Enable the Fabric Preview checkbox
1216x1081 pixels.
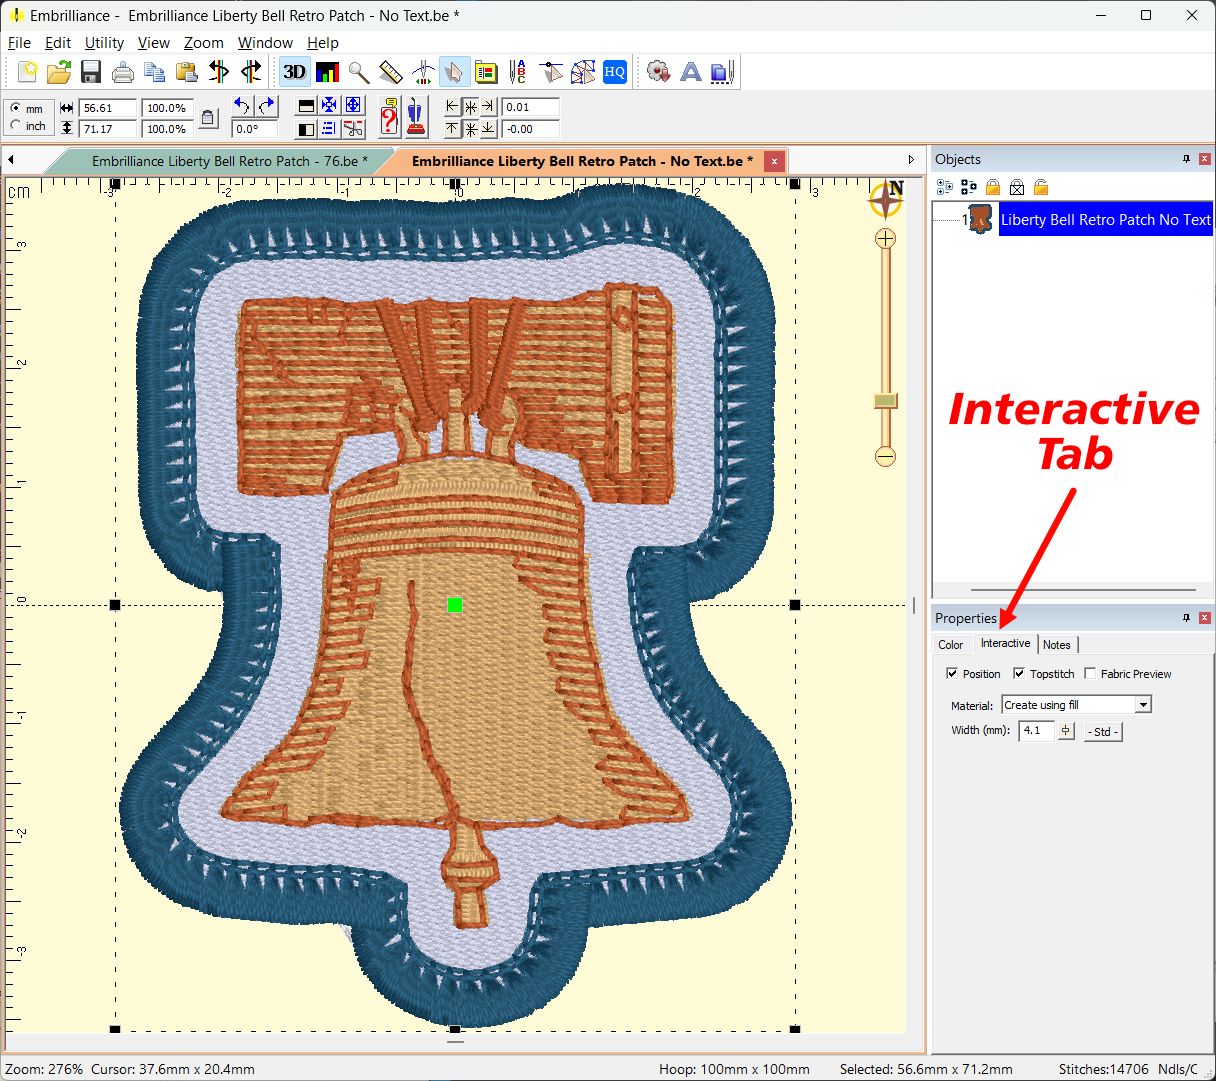pyautogui.click(x=1090, y=673)
